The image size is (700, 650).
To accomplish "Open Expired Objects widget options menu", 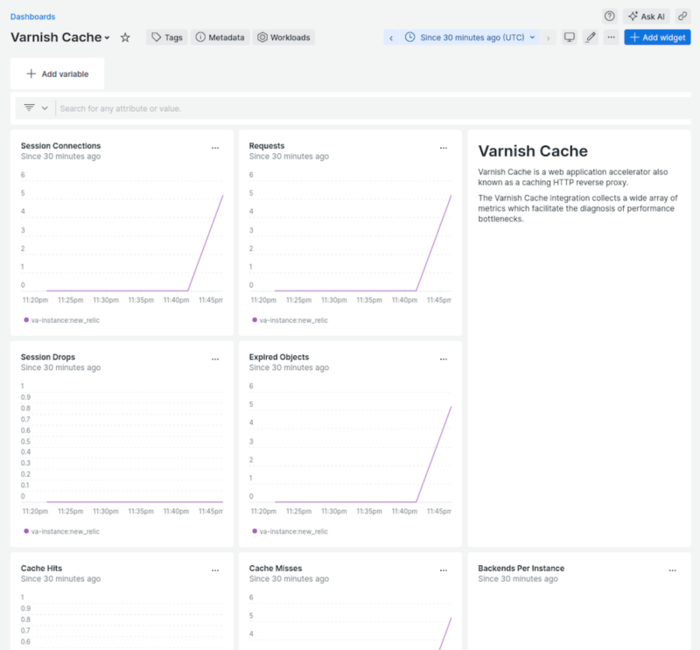I will pyautogui.click(x=443, y=359).
